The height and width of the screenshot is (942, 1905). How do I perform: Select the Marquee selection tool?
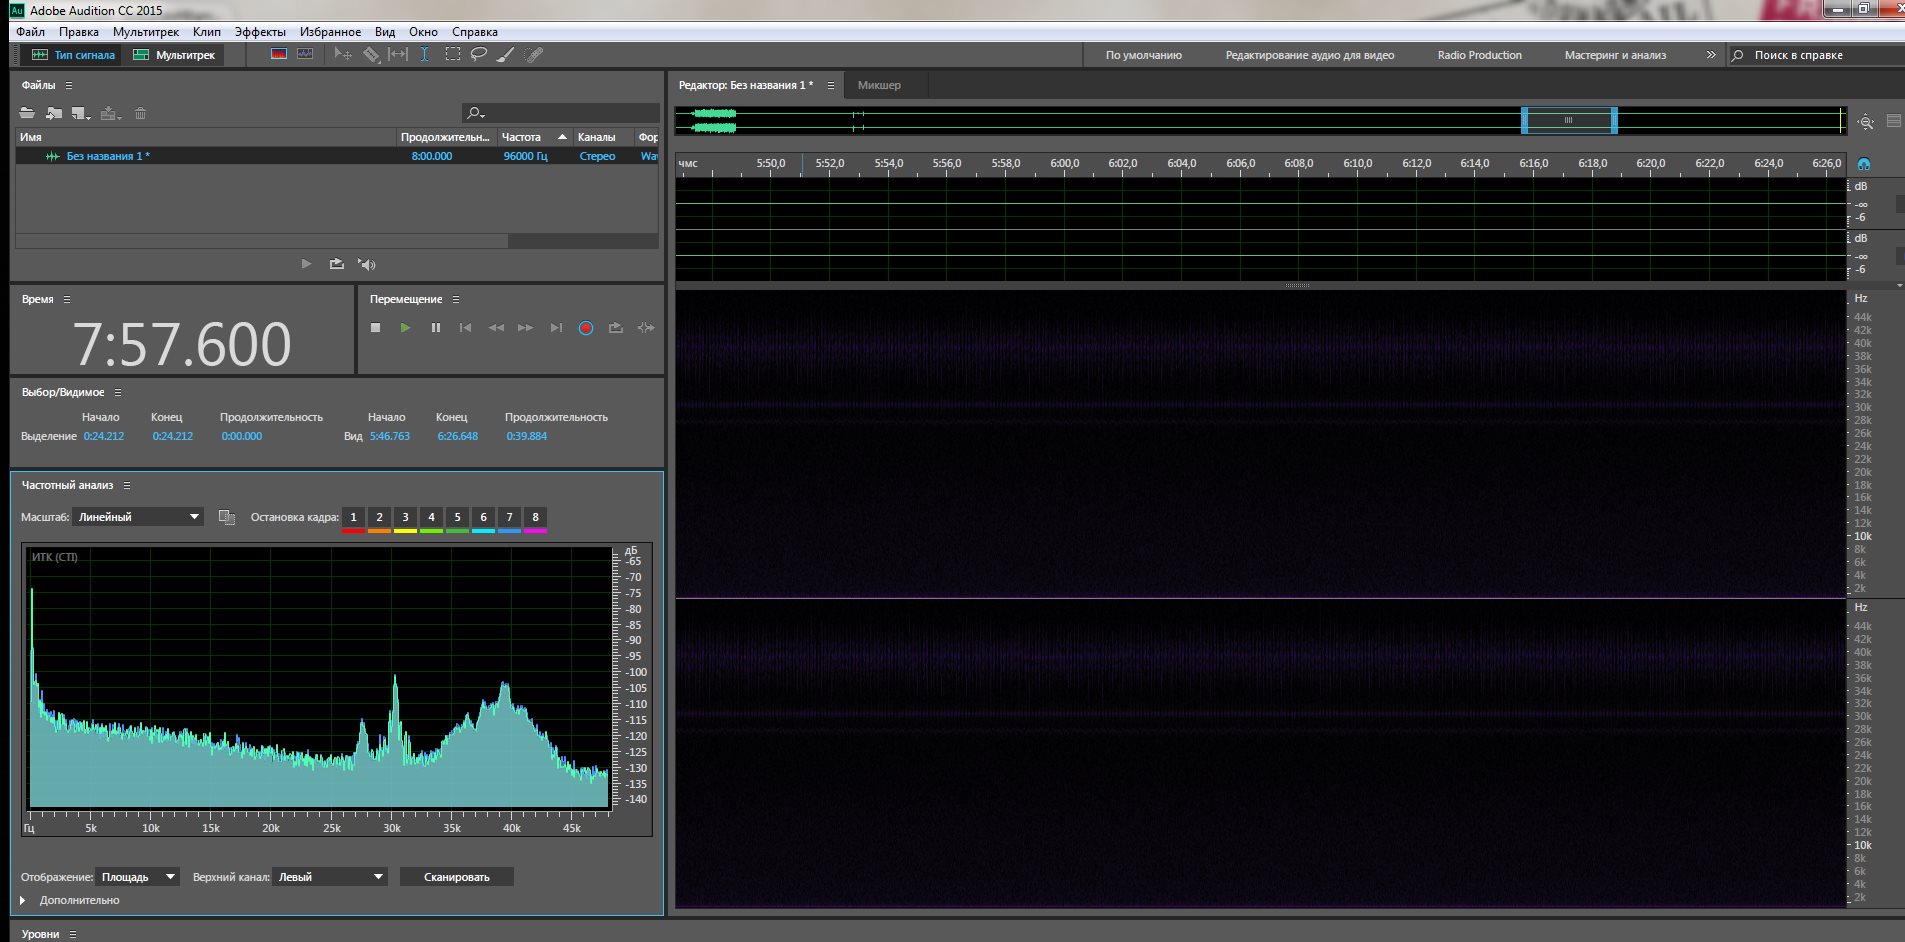point(453,55)
